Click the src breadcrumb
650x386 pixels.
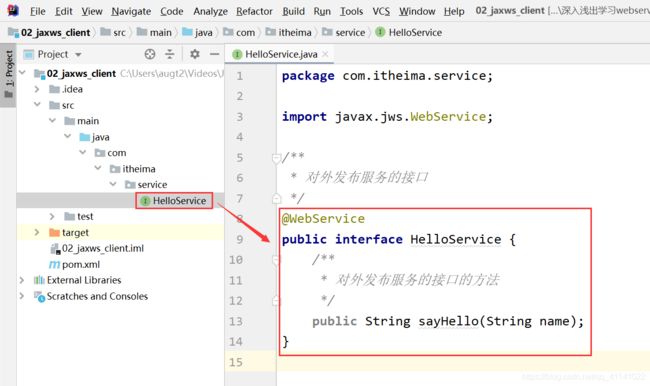pos(114,32)
